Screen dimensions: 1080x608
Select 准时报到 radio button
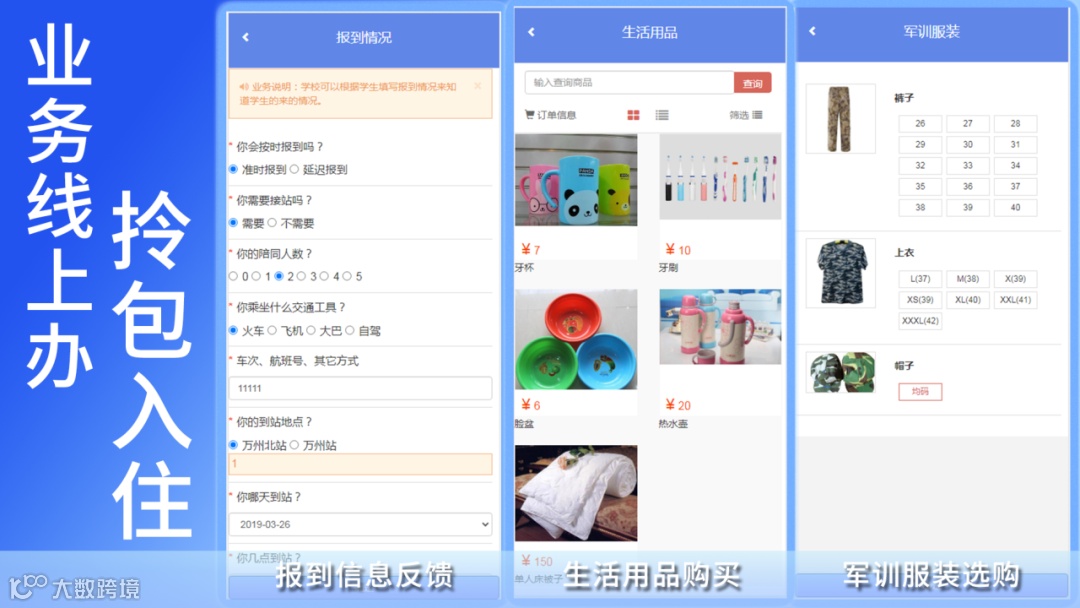(233, 169)
